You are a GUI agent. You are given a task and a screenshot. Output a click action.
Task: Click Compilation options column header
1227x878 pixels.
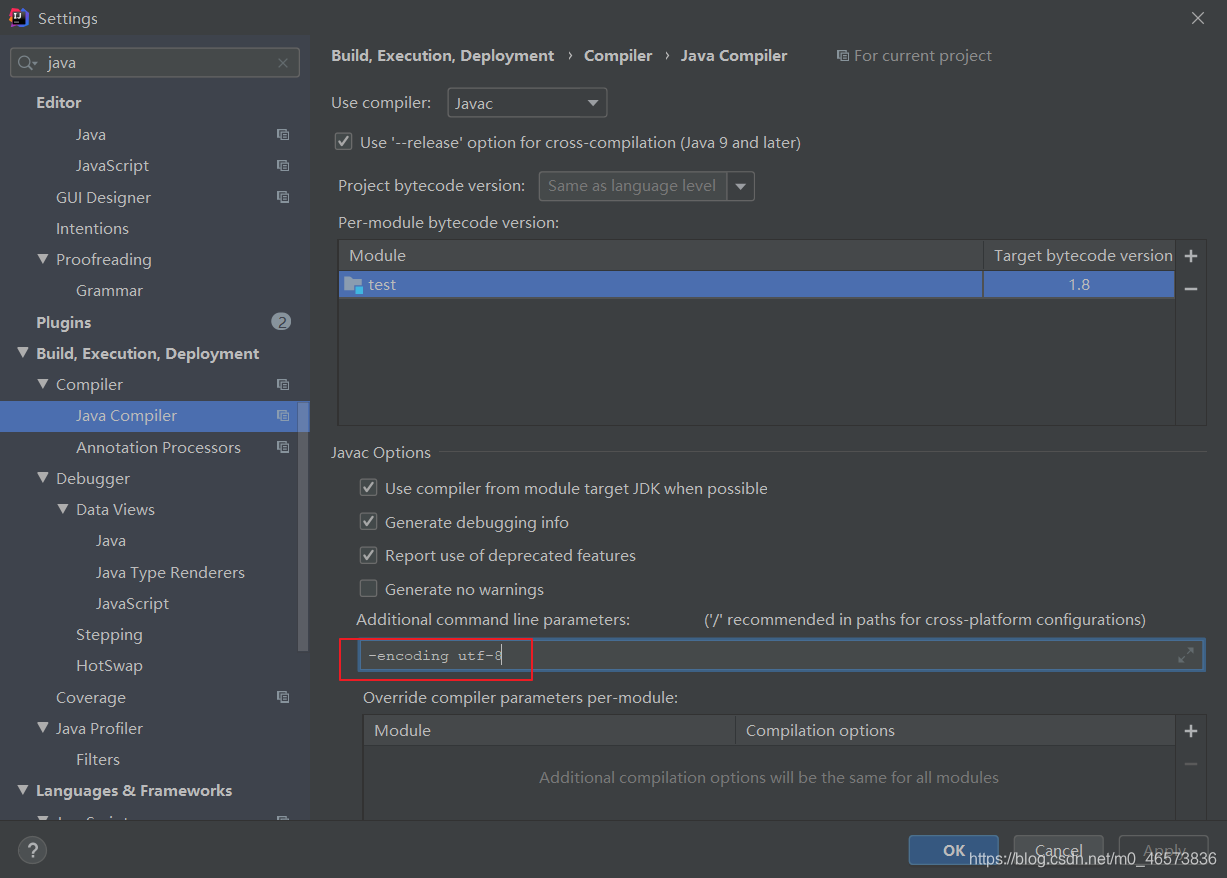tap(955, 730)
